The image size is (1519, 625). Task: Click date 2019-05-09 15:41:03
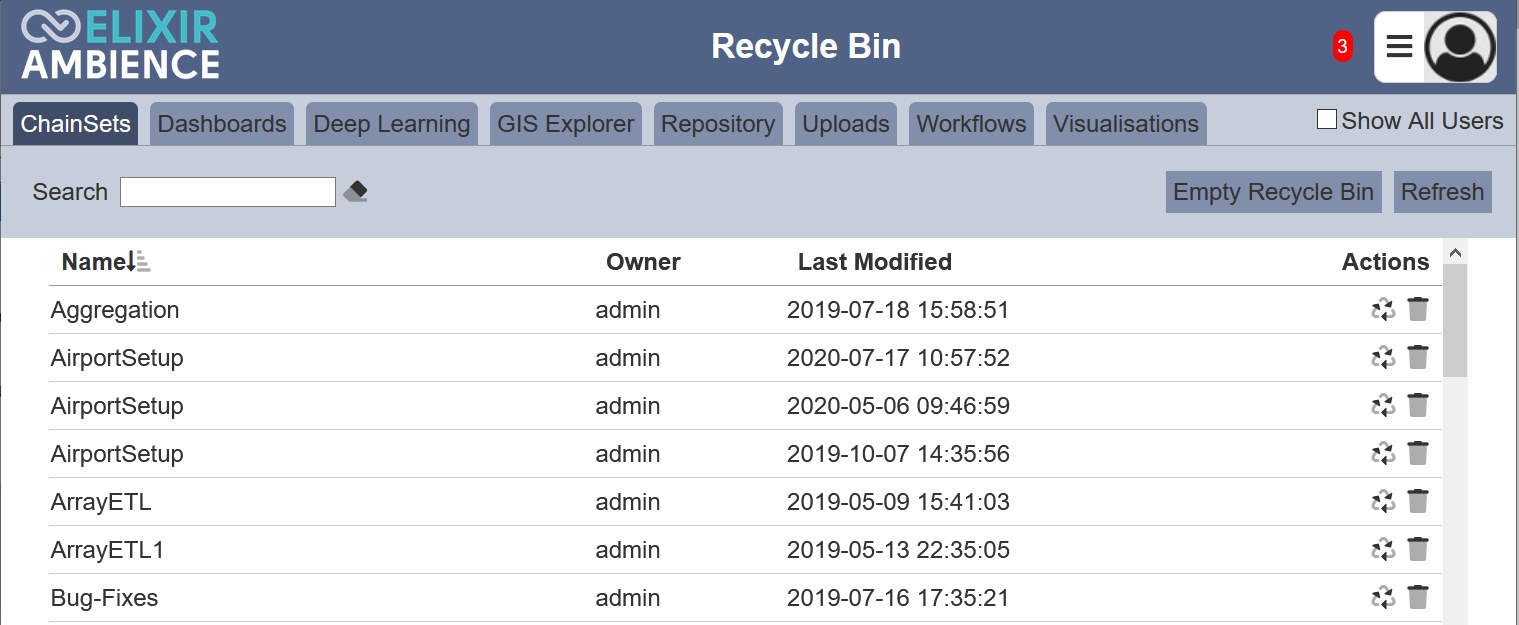[x=898, y=502]
